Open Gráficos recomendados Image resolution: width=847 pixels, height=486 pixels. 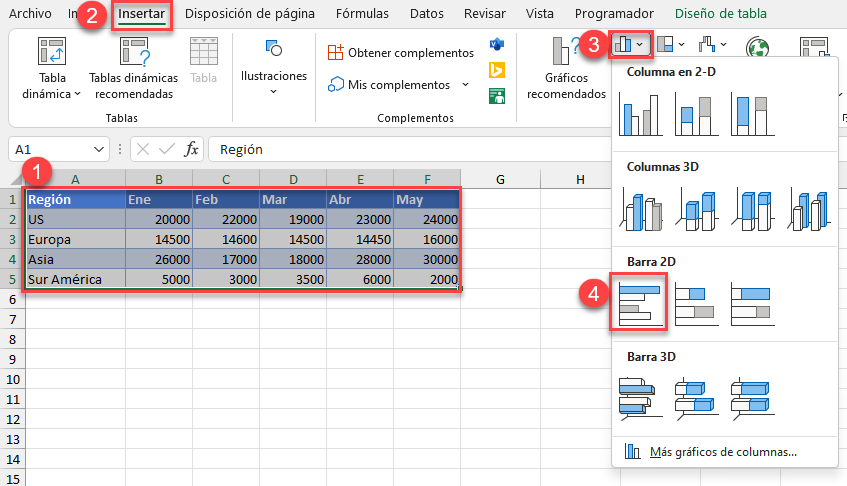[x=566, y=68]
